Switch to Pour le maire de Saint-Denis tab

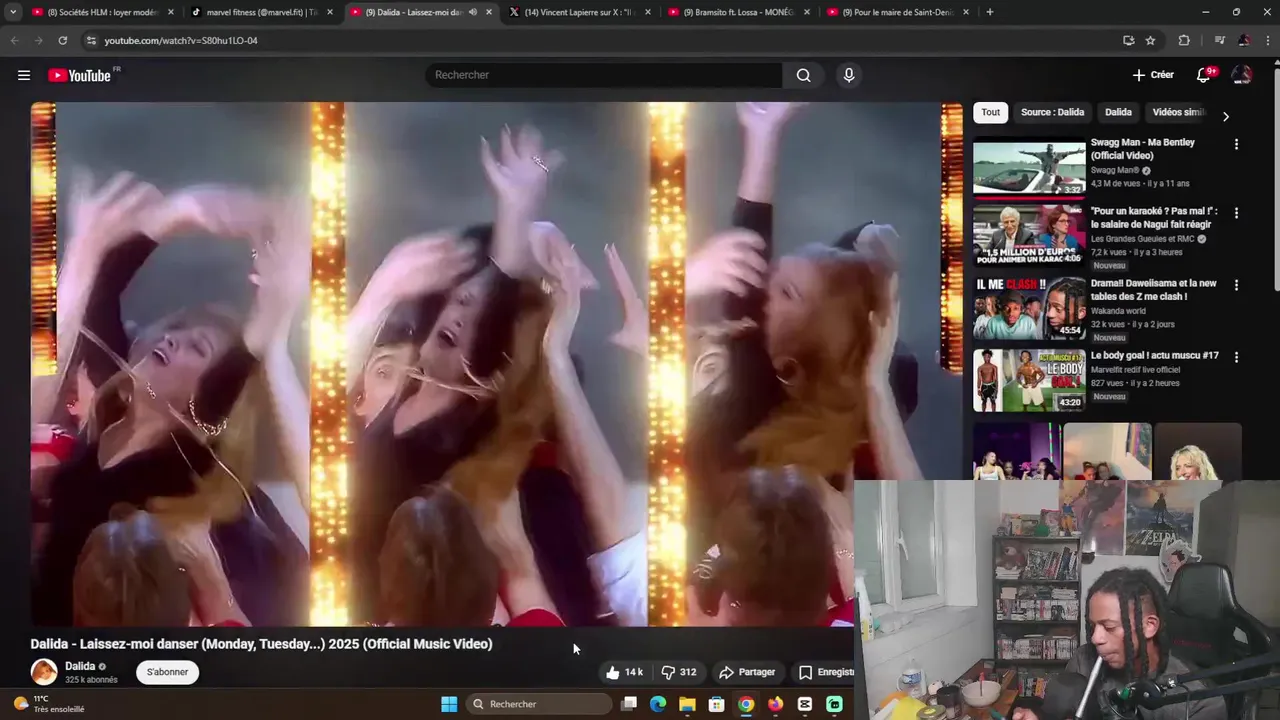click(x=898, y=12)
